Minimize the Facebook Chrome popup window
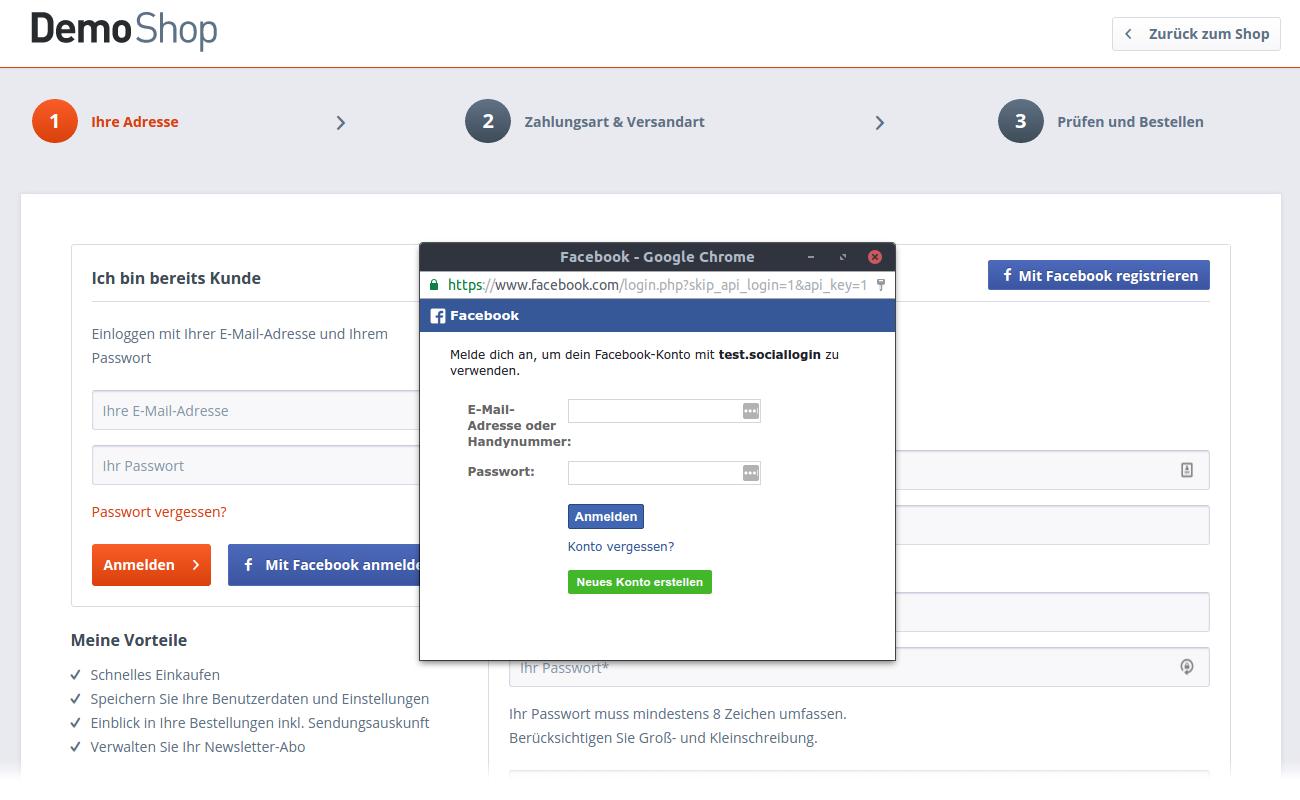The height and width of the screenshot is (800, 1300). point(811,257)
